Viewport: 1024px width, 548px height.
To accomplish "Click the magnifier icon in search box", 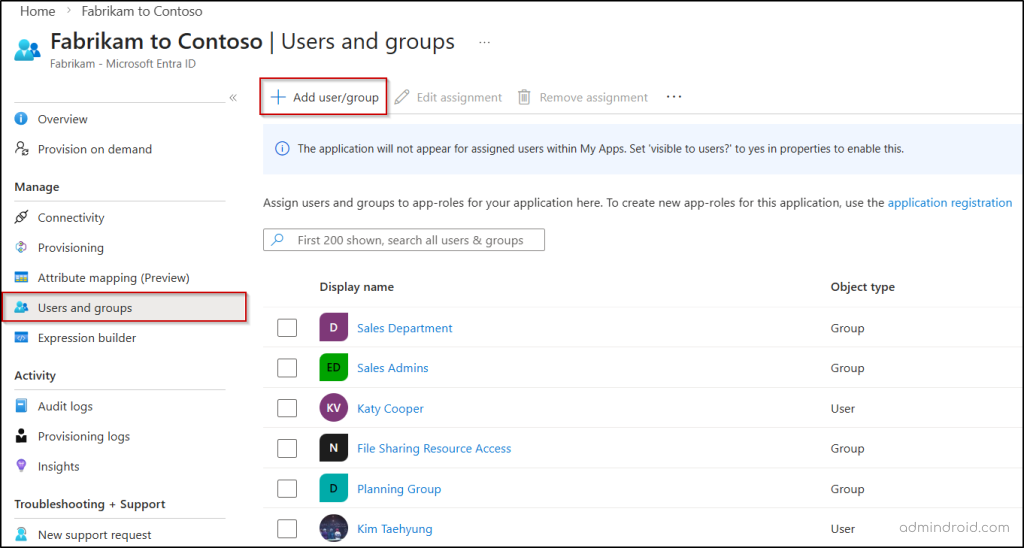I will (x=278, y=240).
